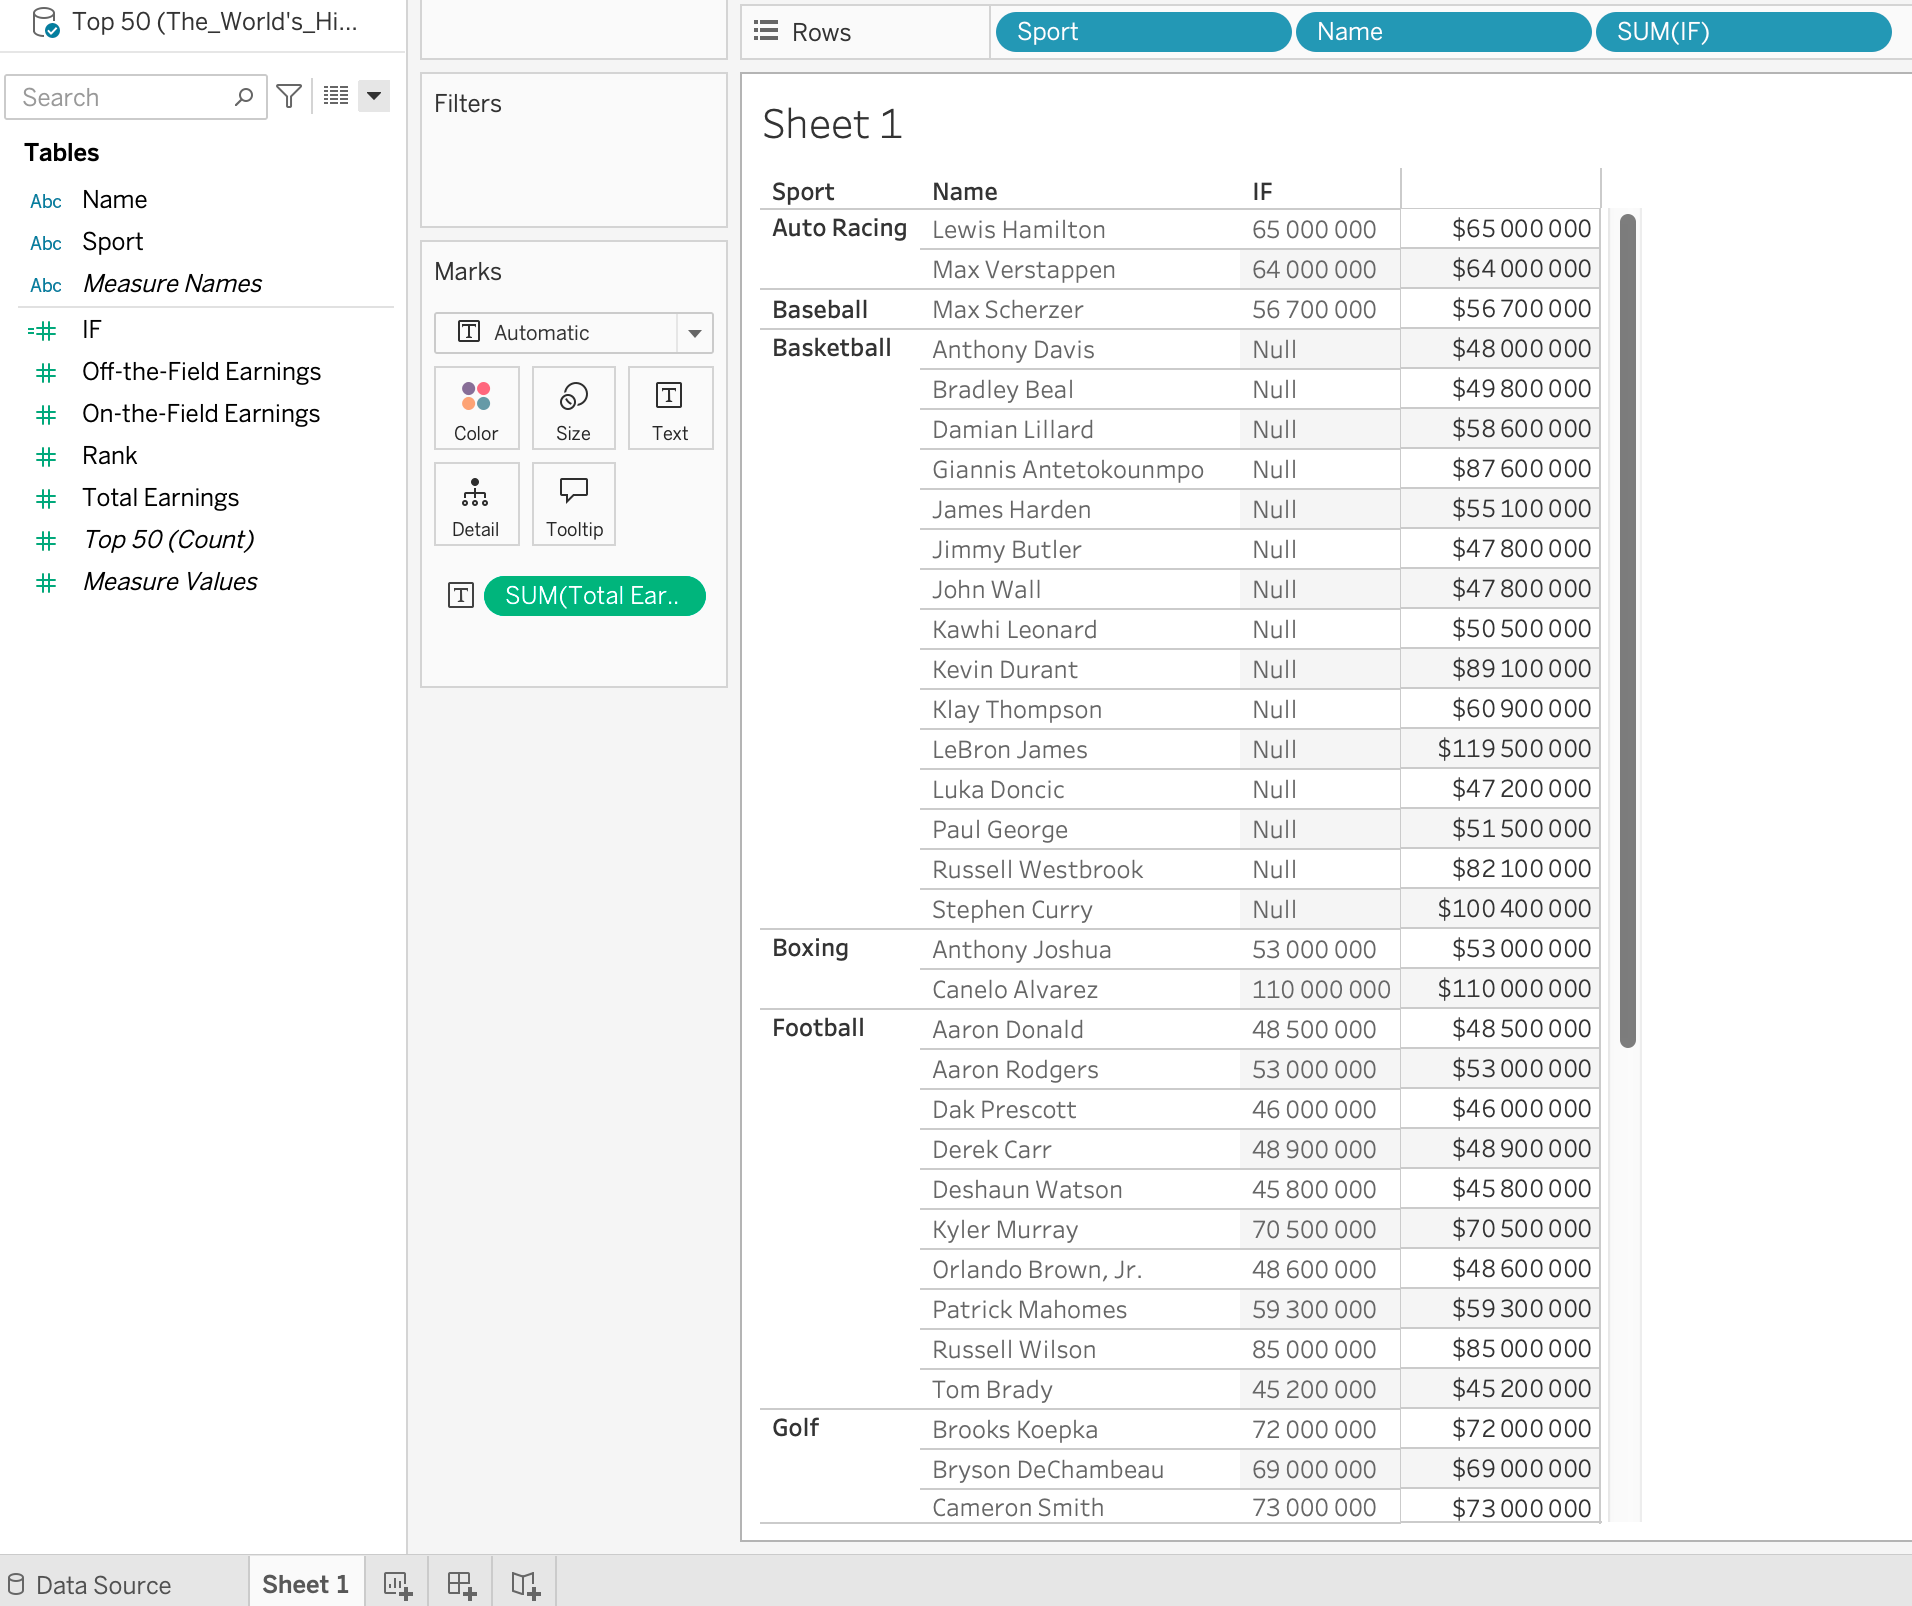Viewport: 1912px width, 1606px height.
Task: Create a new story
Action: (524, 1584)
